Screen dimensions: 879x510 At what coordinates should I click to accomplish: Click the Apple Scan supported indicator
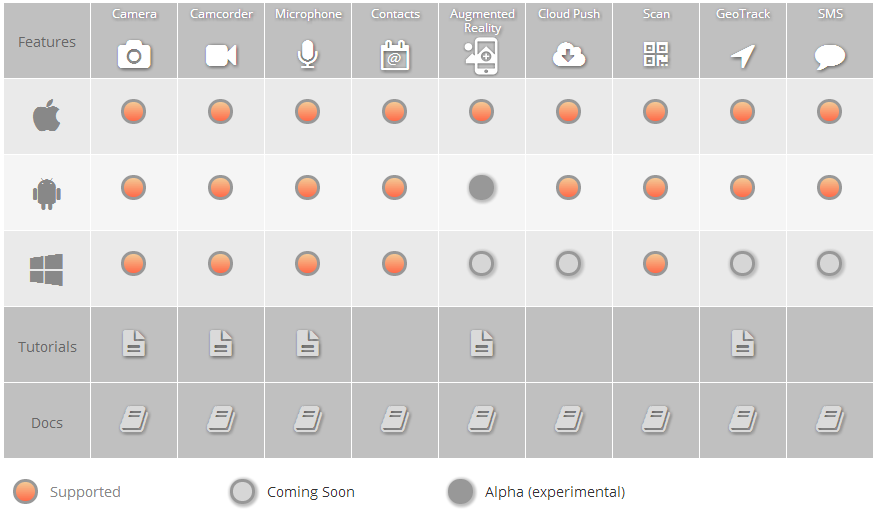click(656, 111)
